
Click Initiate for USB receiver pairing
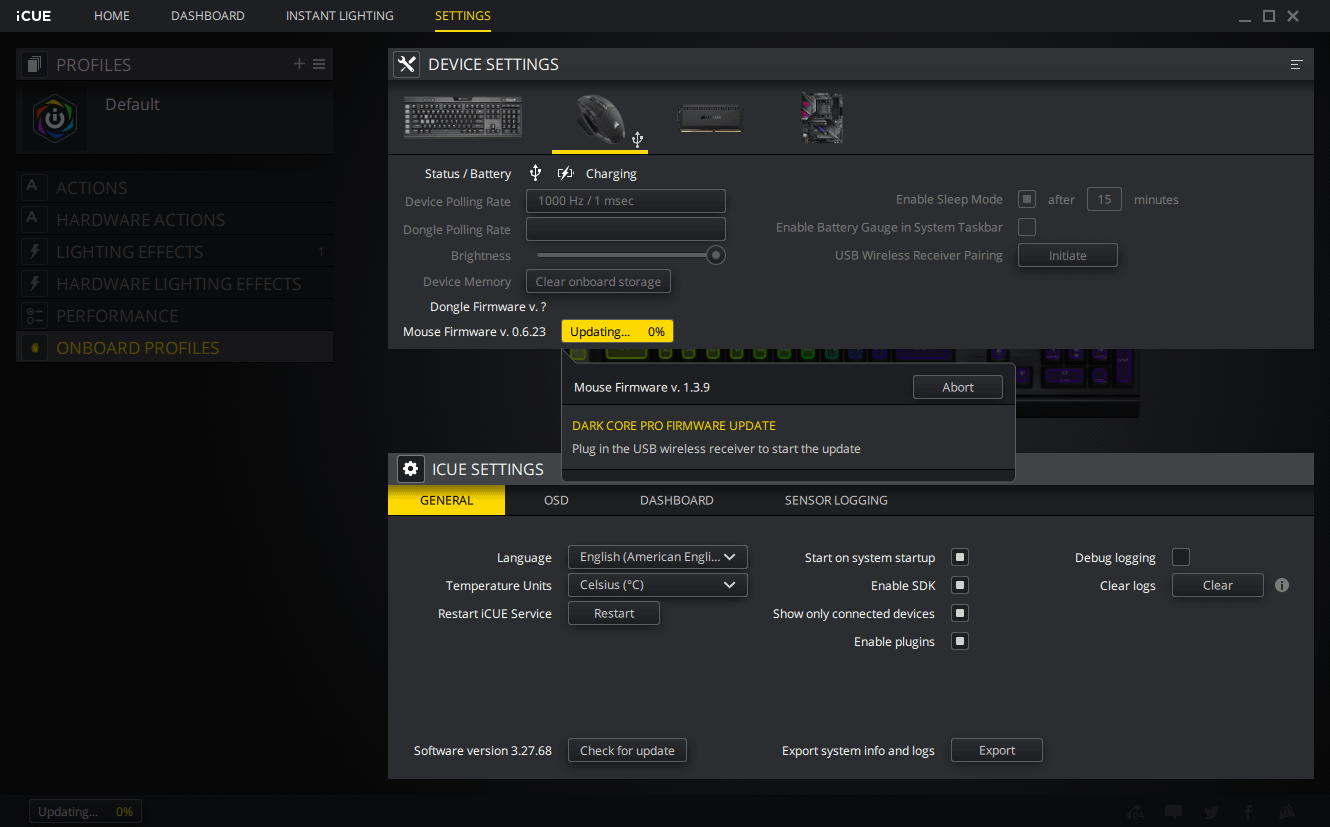click(1067, 255)
